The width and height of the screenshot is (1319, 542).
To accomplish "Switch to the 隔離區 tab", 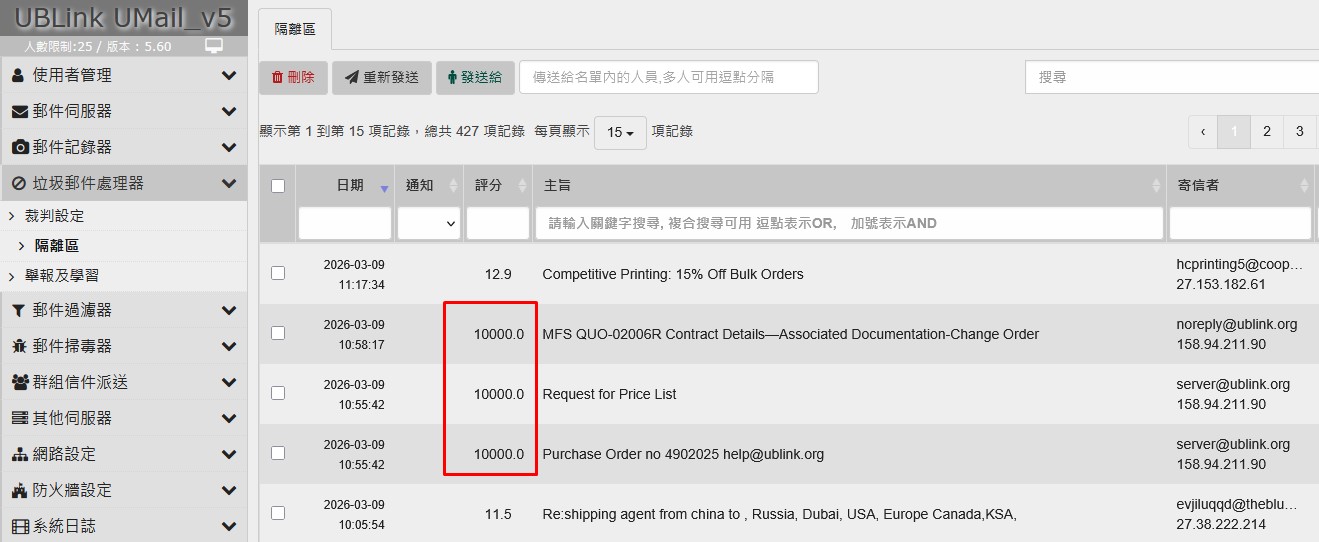I will pos(295,29).
